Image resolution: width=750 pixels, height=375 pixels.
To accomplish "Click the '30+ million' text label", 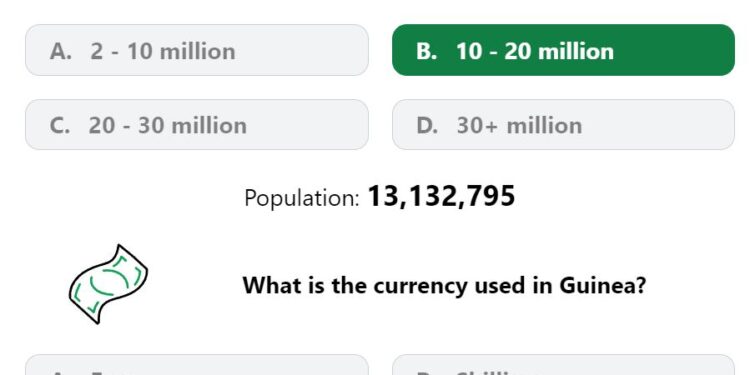I will click(x=519, y=126).
